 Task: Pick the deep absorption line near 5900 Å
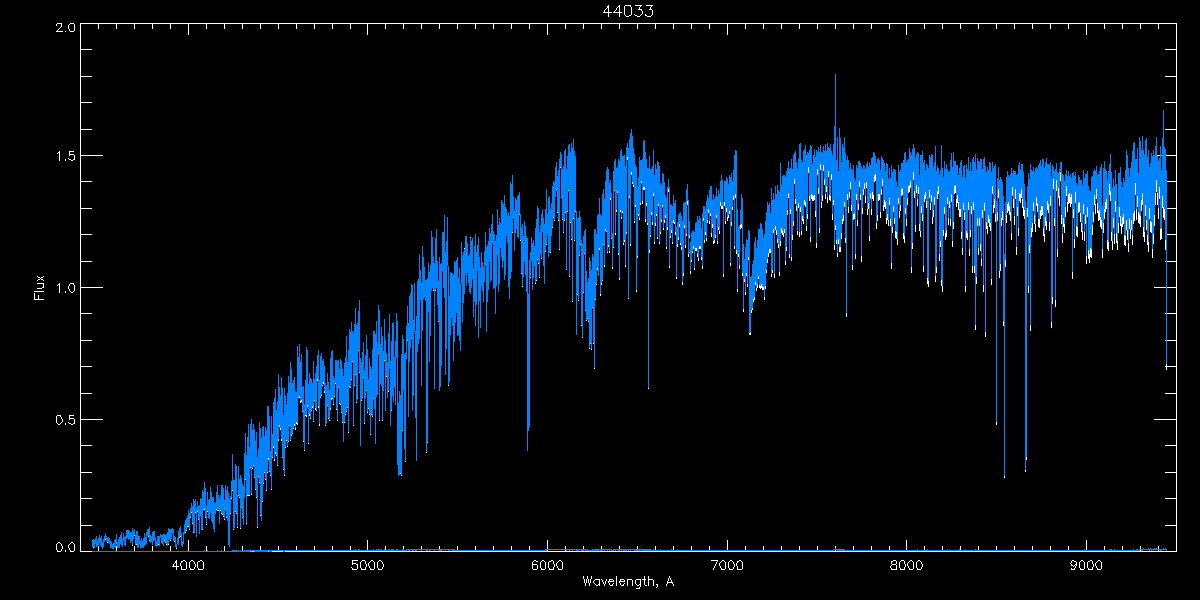(528, 448)
